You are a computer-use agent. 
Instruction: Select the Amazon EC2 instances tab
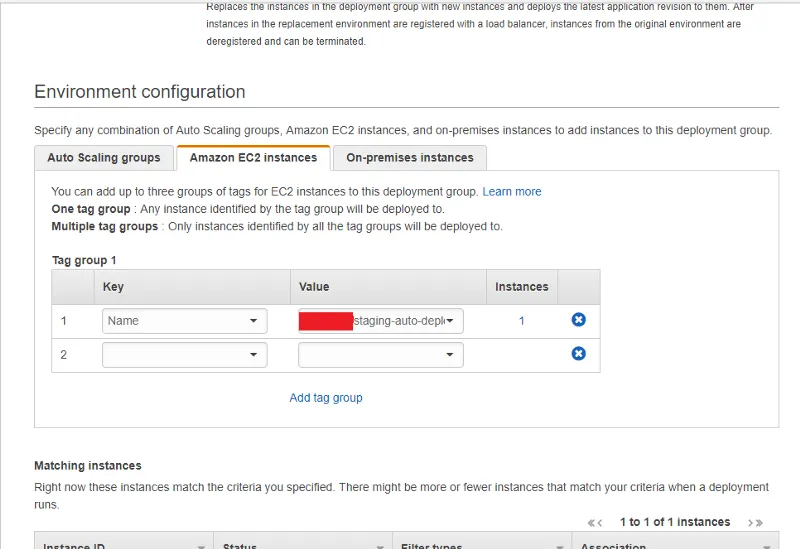point(253,158)
